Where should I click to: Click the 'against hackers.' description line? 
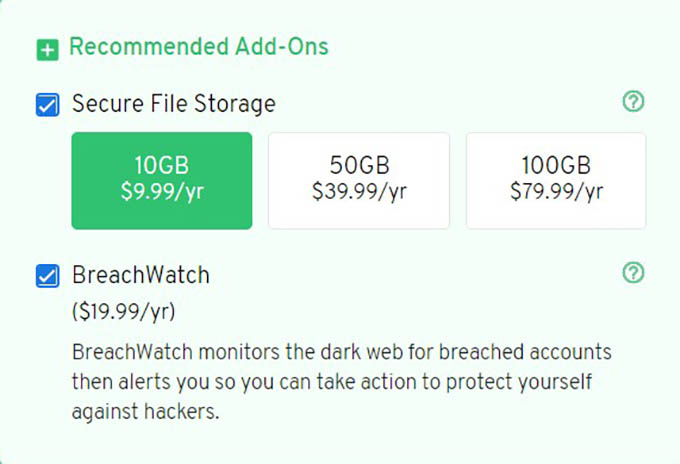(145, 411)
